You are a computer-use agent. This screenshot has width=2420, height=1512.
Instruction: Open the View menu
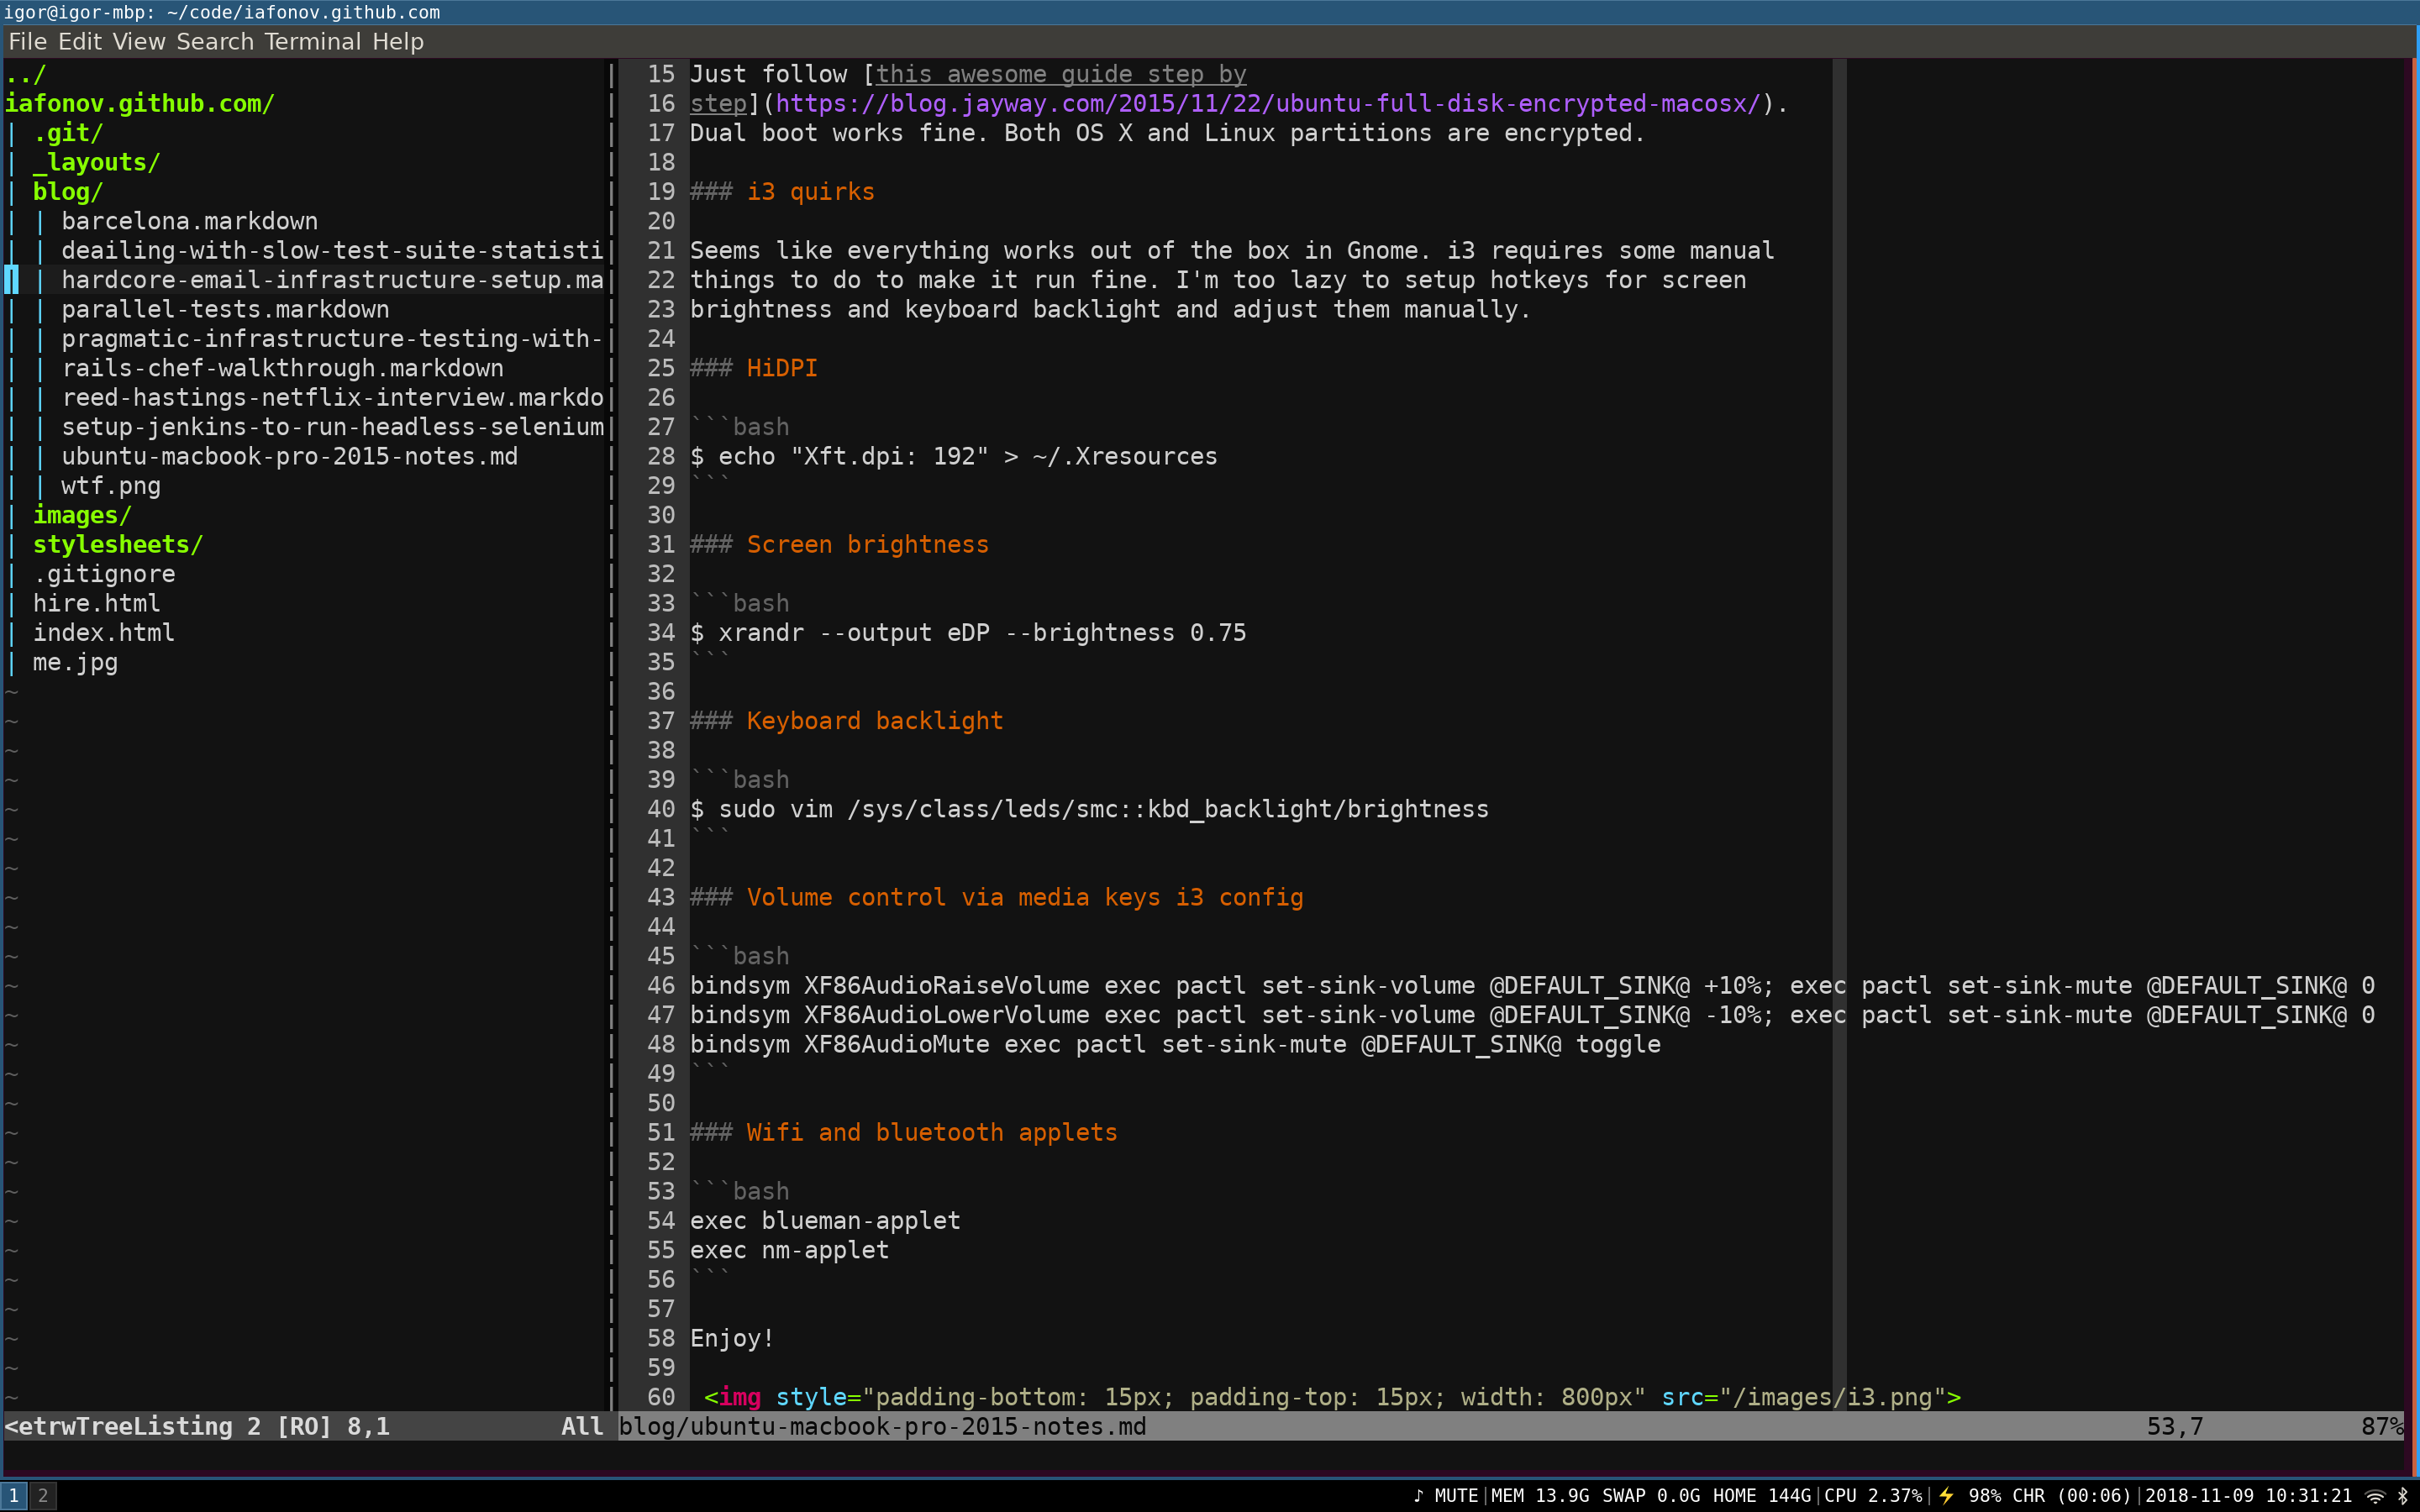[138, 42]
